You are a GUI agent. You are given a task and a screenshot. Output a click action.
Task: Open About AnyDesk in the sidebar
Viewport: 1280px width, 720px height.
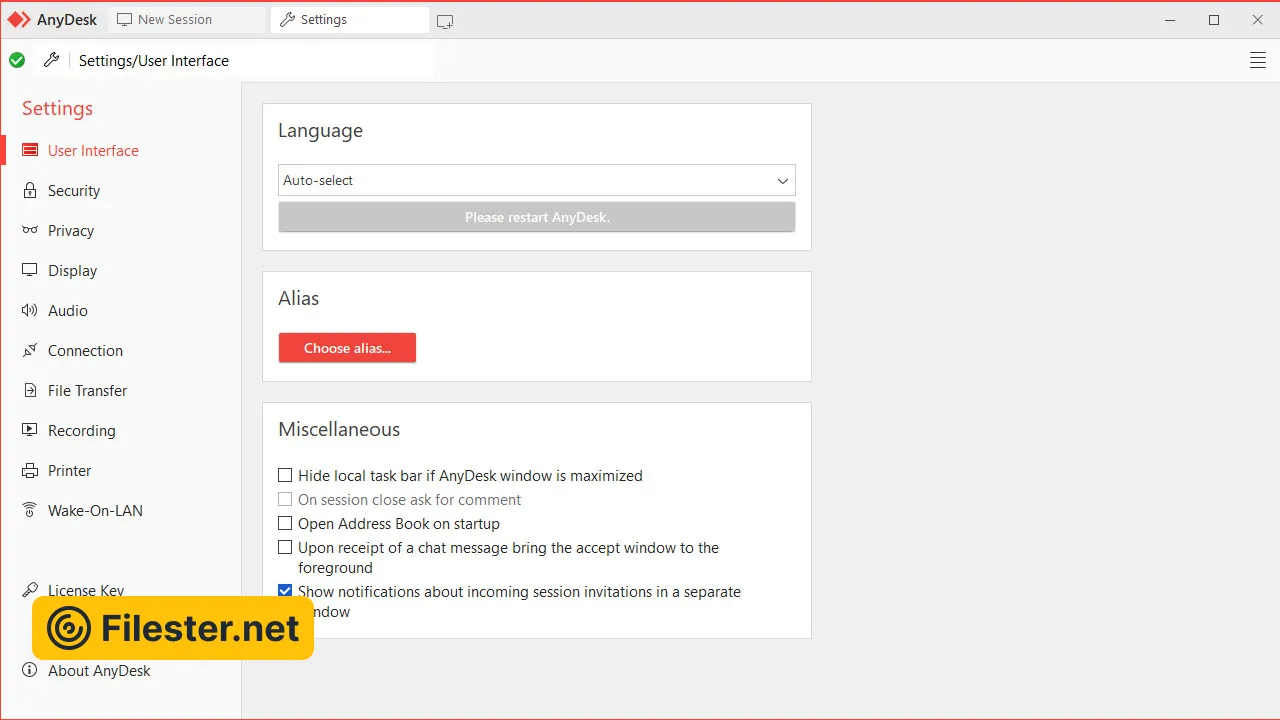[x=99, y=671]
